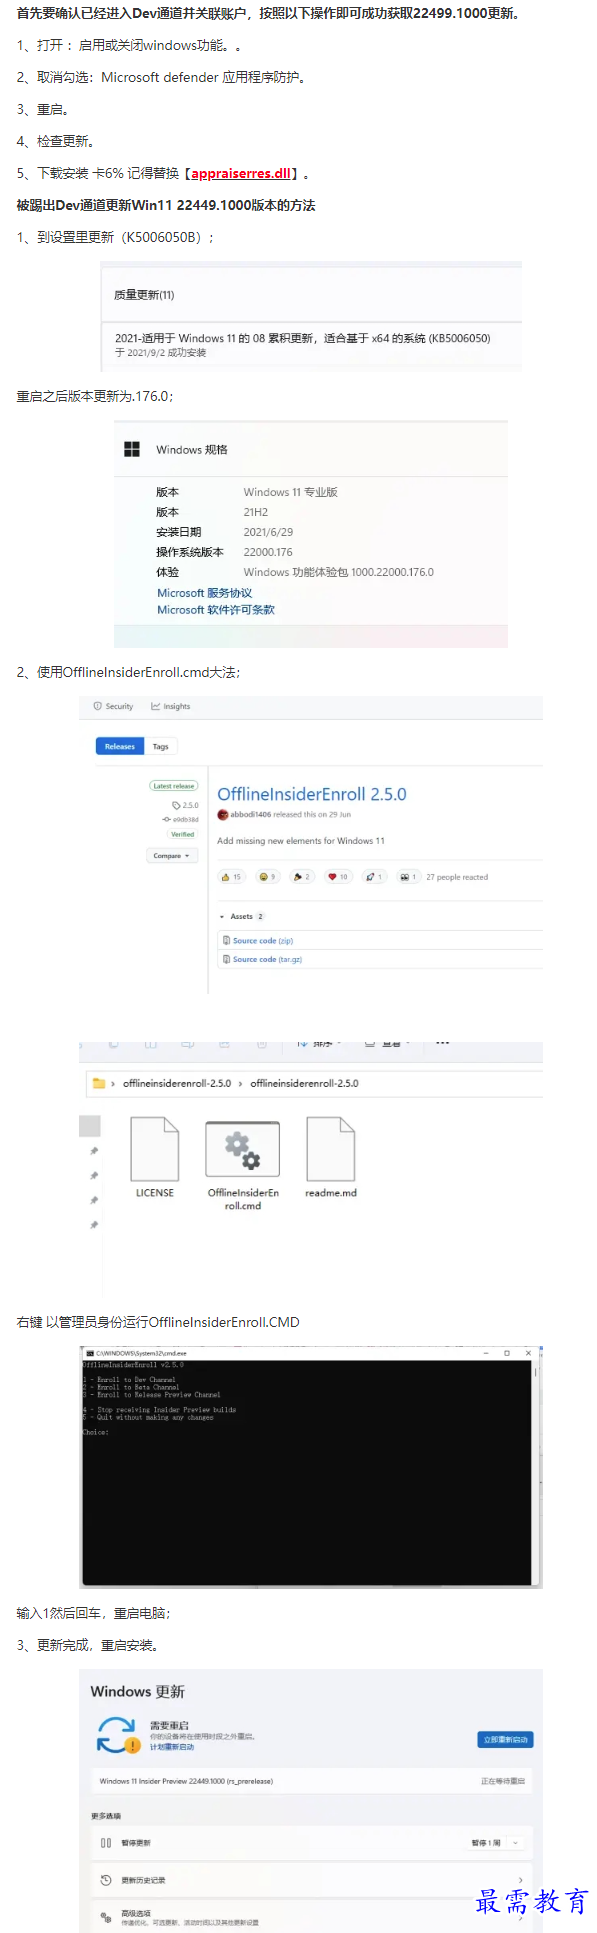Open the appraiserres.dll link

[241, 173]
